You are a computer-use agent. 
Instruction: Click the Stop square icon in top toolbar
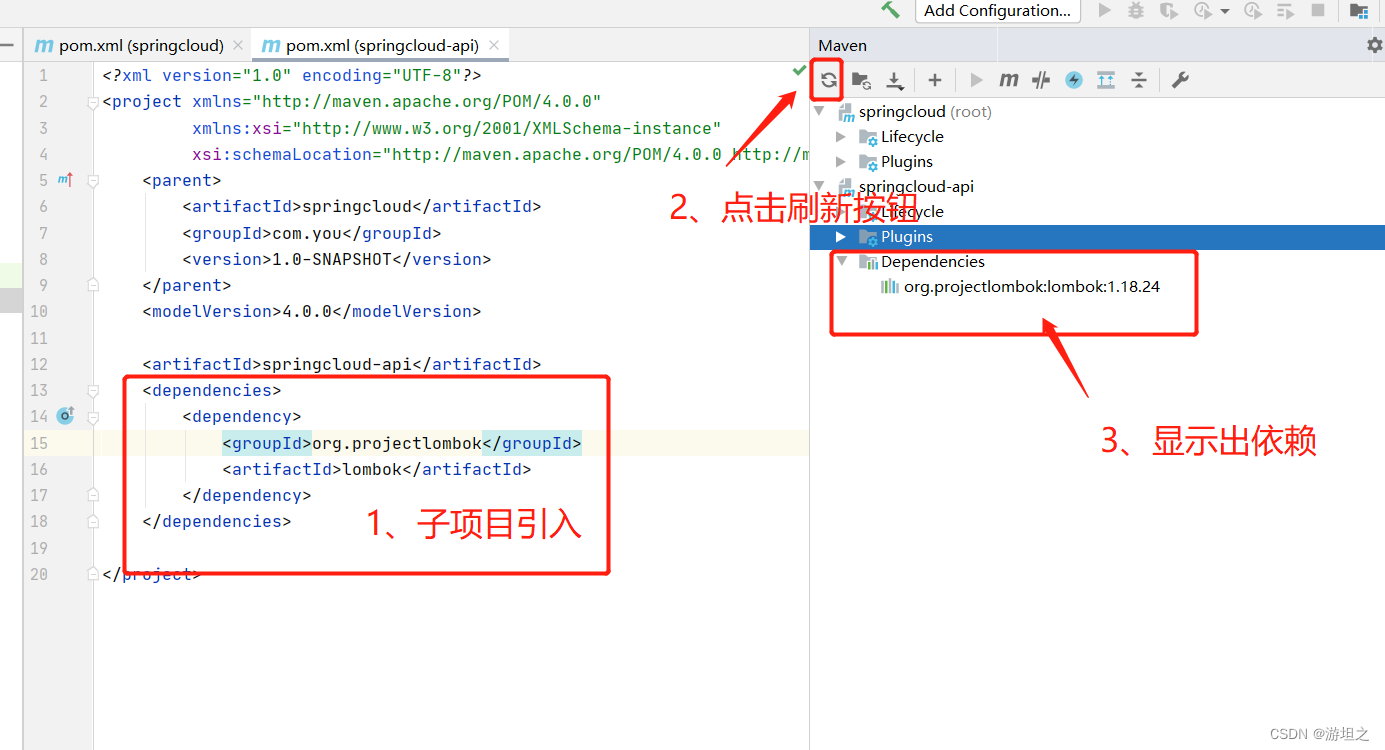tap(1318, 10)
